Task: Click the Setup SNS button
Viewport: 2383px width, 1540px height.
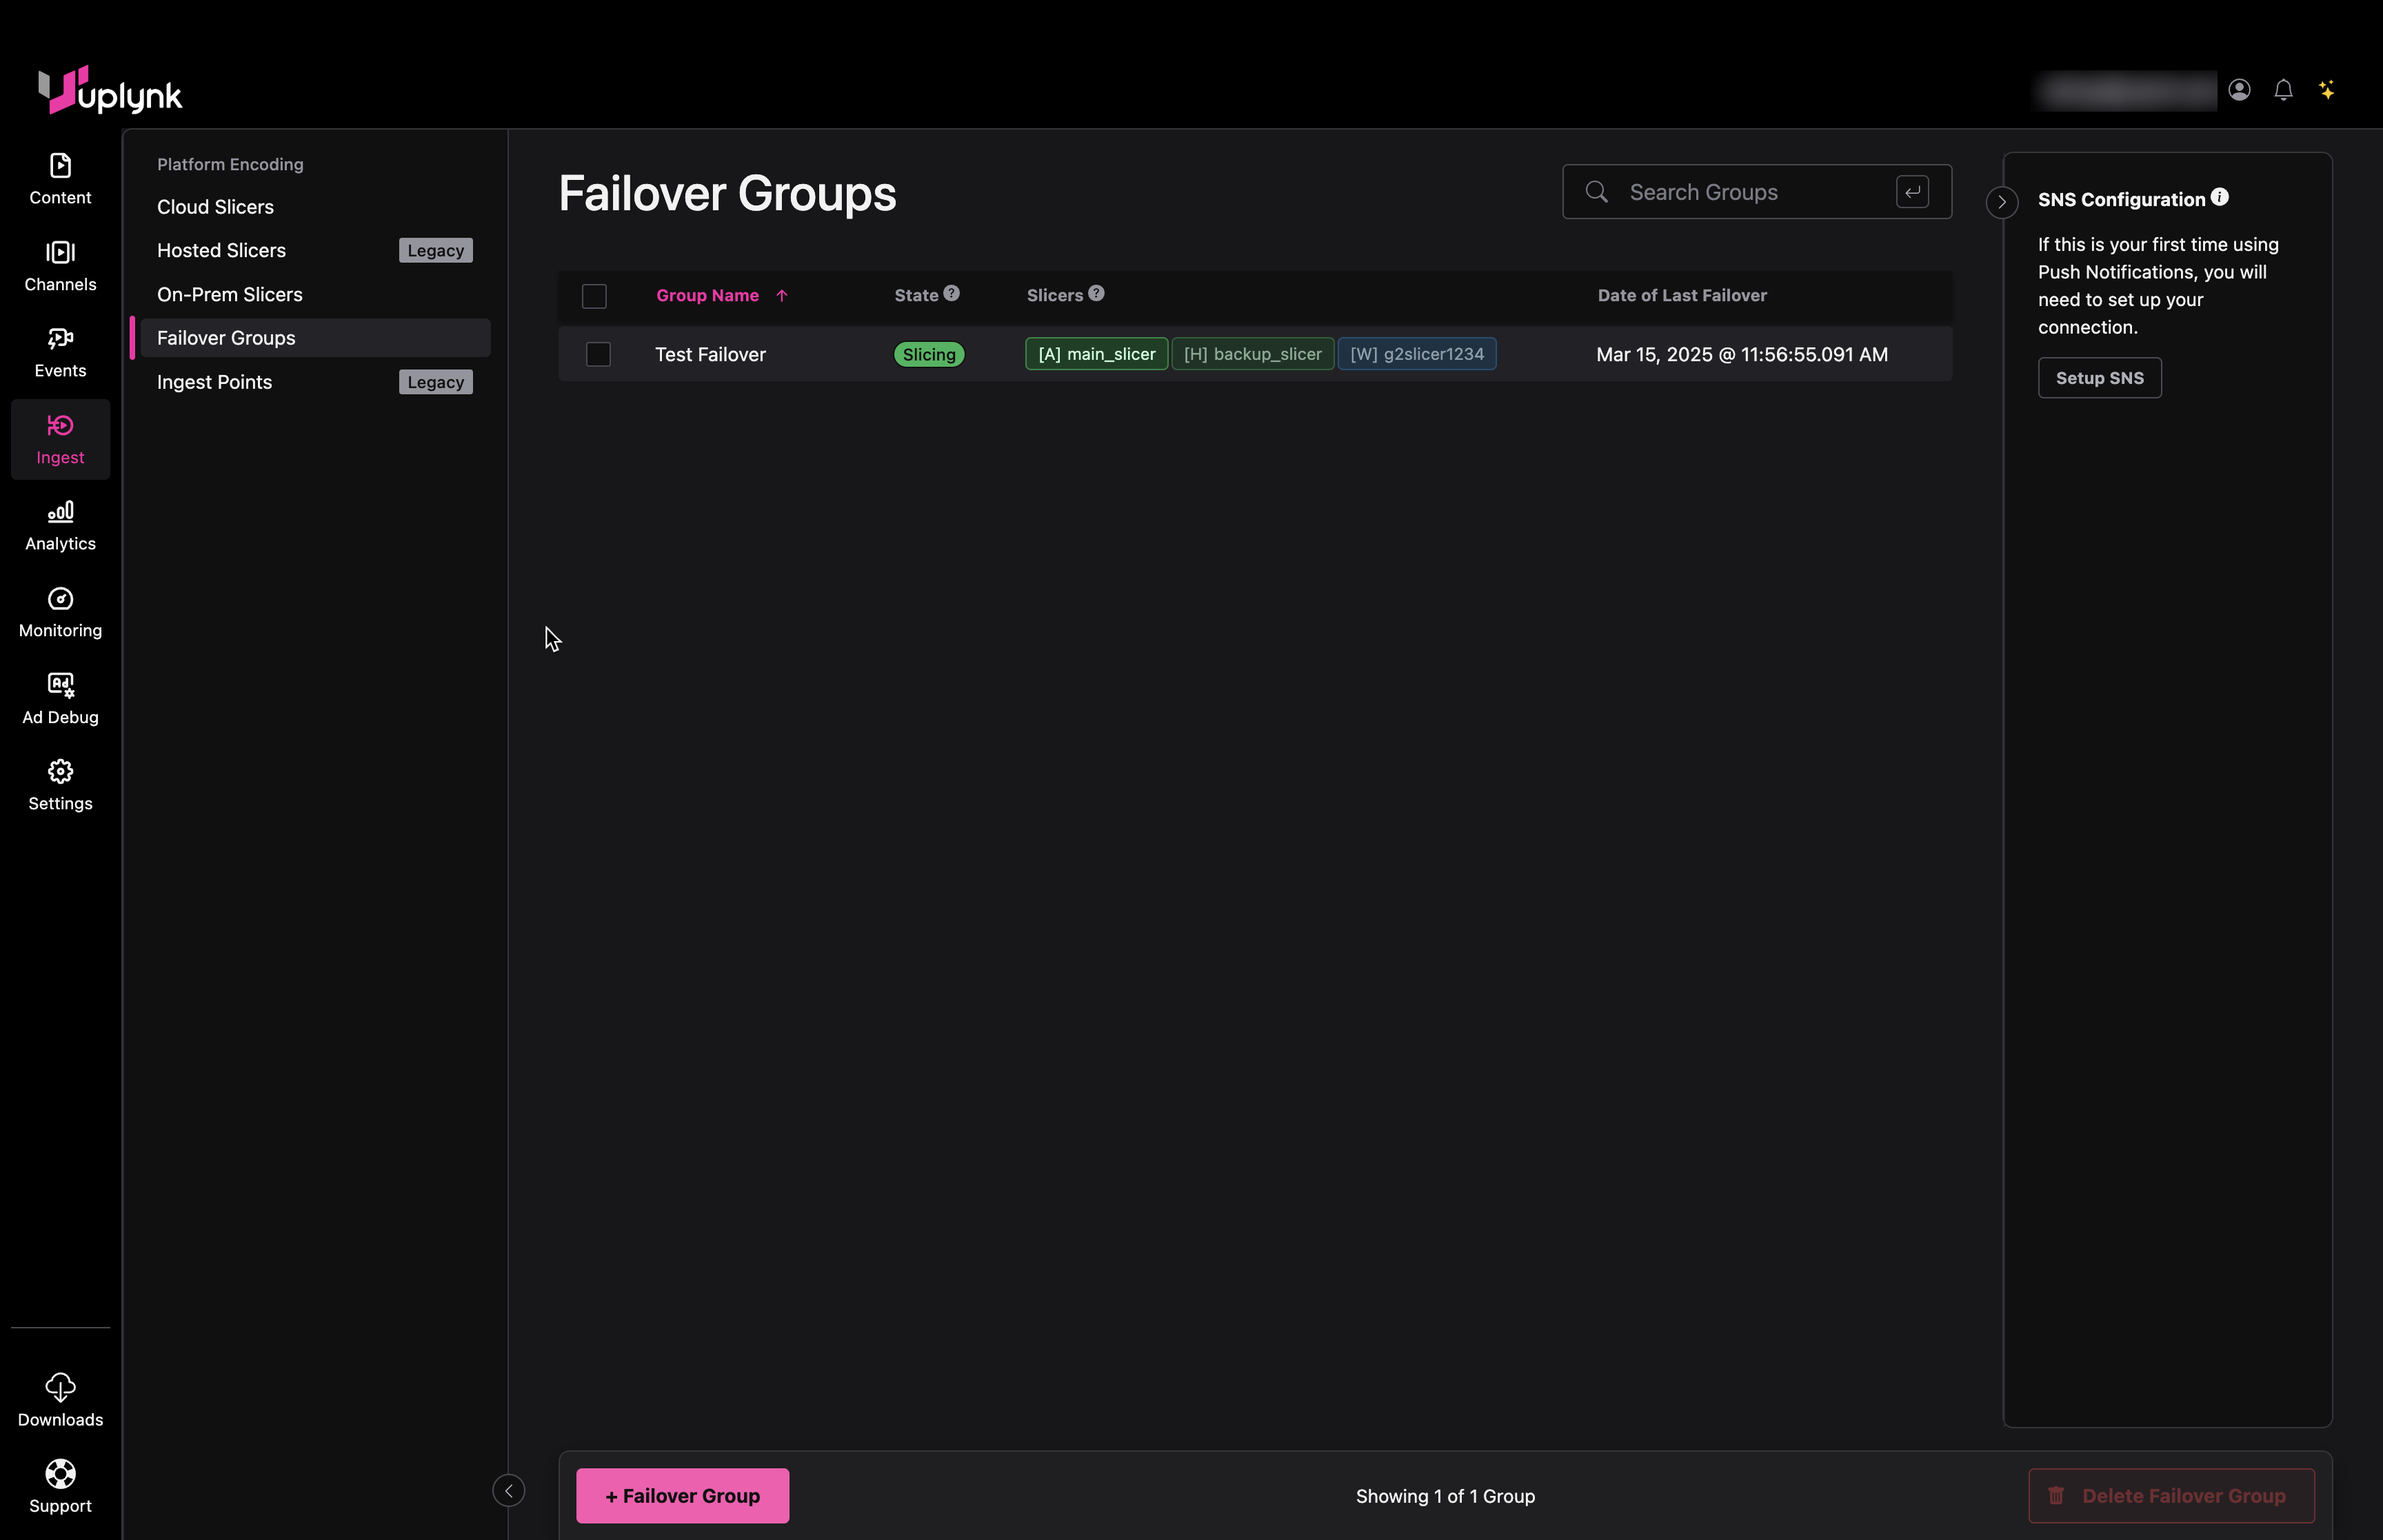Action: [2099, 378]
